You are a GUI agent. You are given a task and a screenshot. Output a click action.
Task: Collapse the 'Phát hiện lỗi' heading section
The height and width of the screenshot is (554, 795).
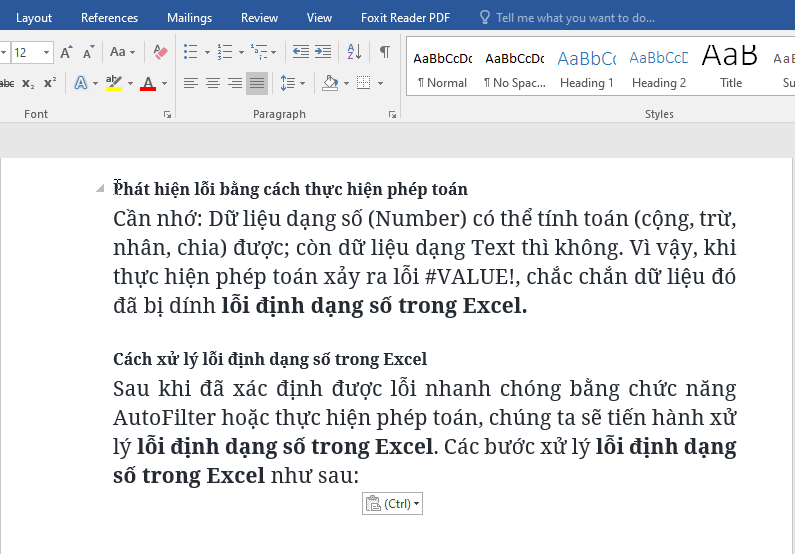coord(100,189)
